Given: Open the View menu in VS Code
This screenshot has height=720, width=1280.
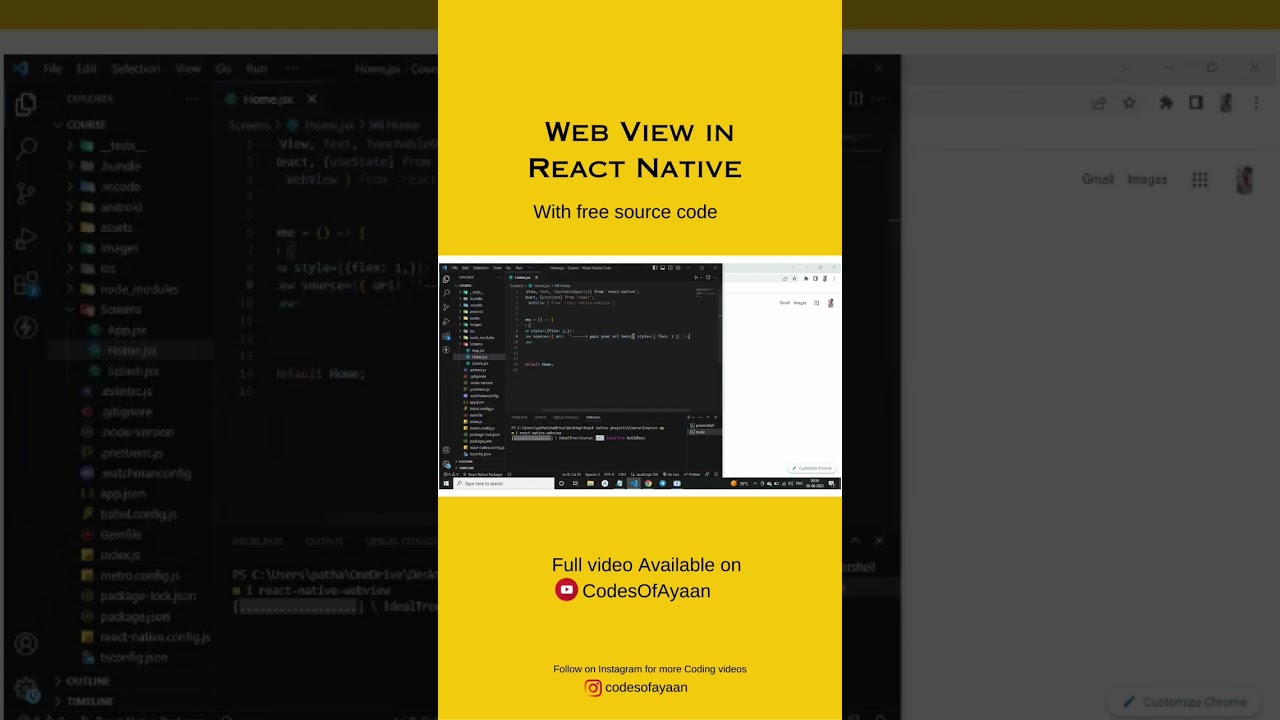Looking at the screenshot, I should 497,268.
